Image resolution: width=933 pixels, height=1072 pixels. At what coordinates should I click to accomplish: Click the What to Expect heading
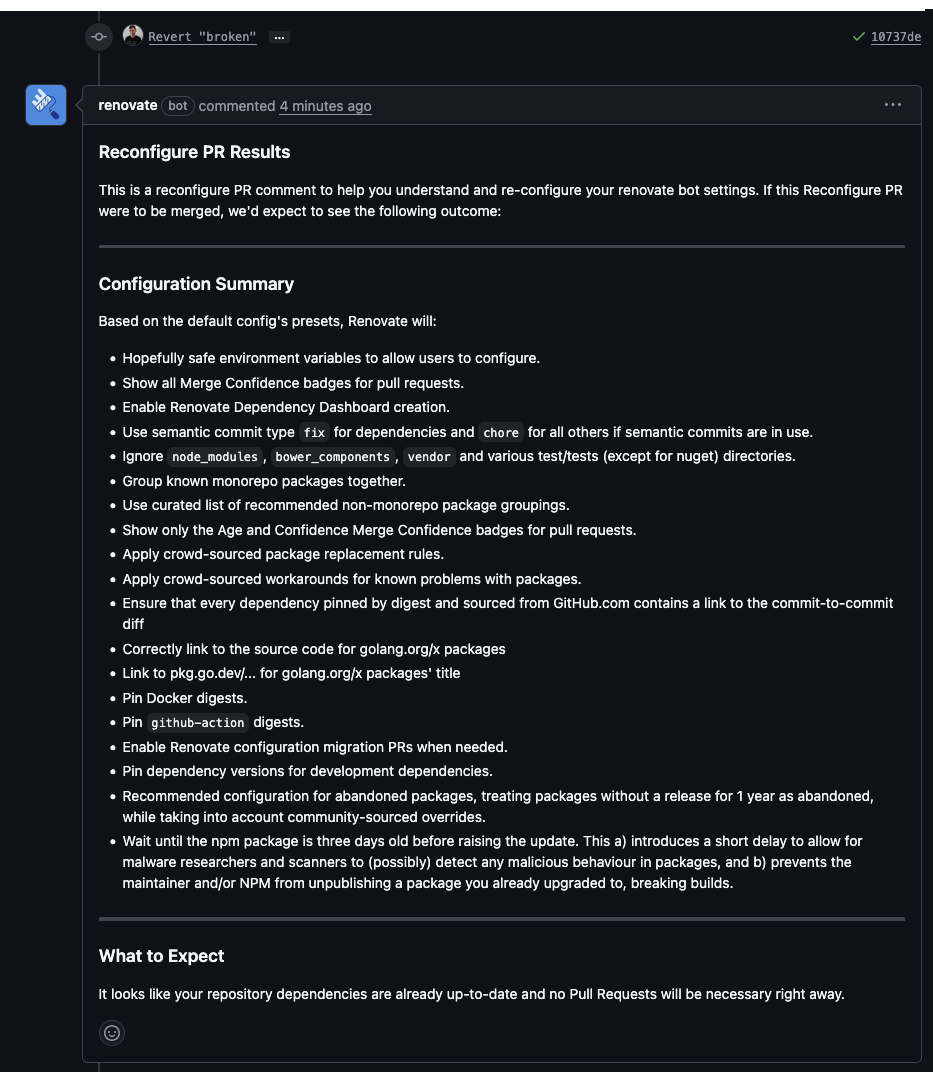(161, 956)
